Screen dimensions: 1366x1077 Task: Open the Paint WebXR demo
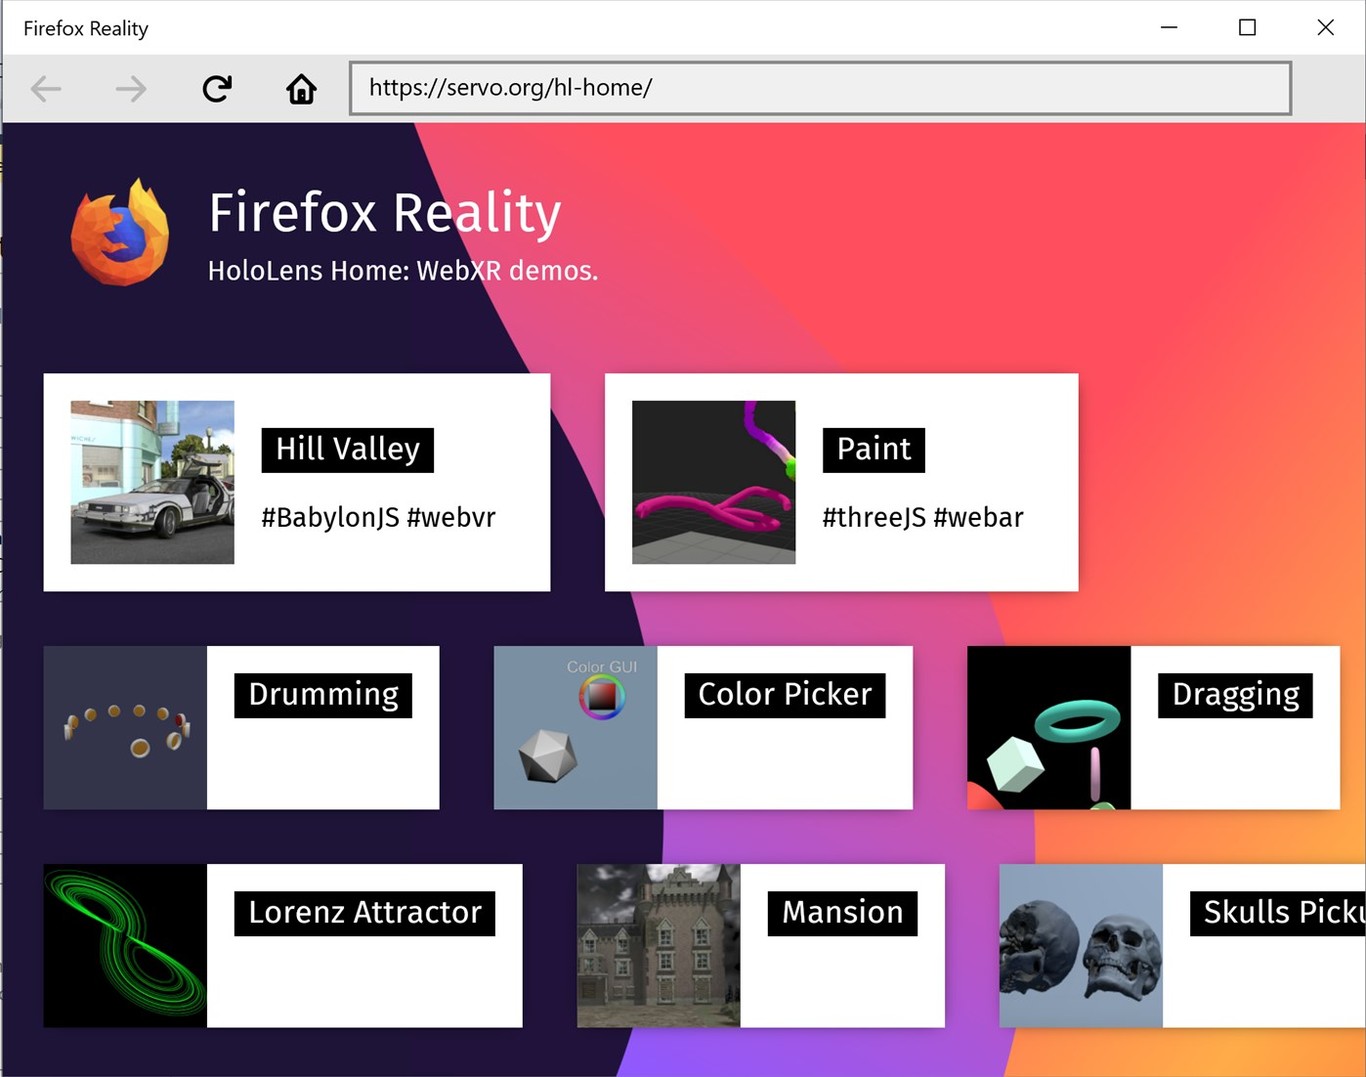[x=872, y=449]
